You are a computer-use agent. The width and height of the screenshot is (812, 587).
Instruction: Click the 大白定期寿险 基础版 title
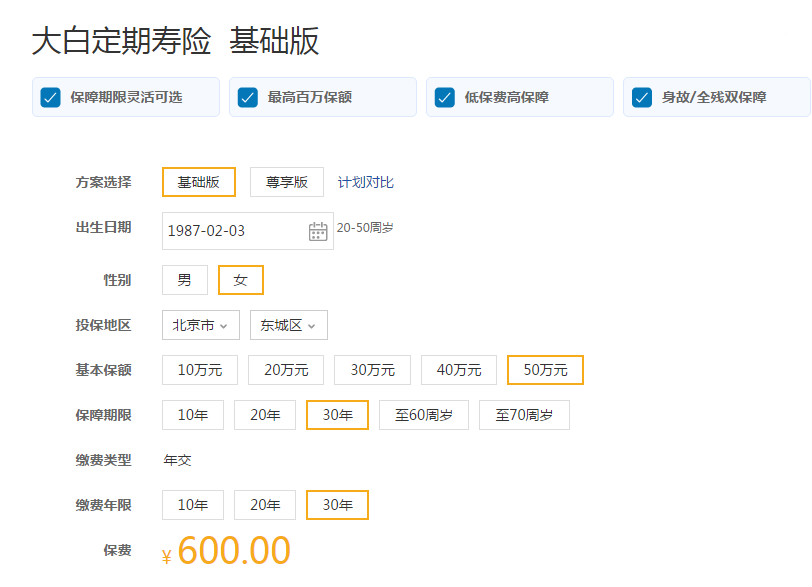175,40
